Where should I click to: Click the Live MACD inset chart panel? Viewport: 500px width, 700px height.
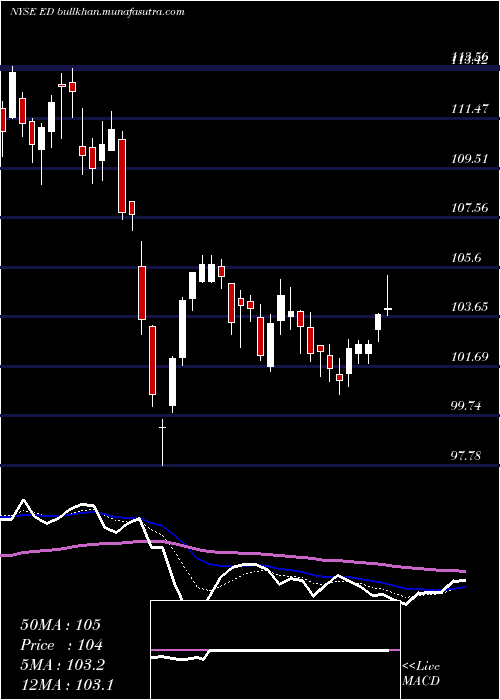(275, 650)
